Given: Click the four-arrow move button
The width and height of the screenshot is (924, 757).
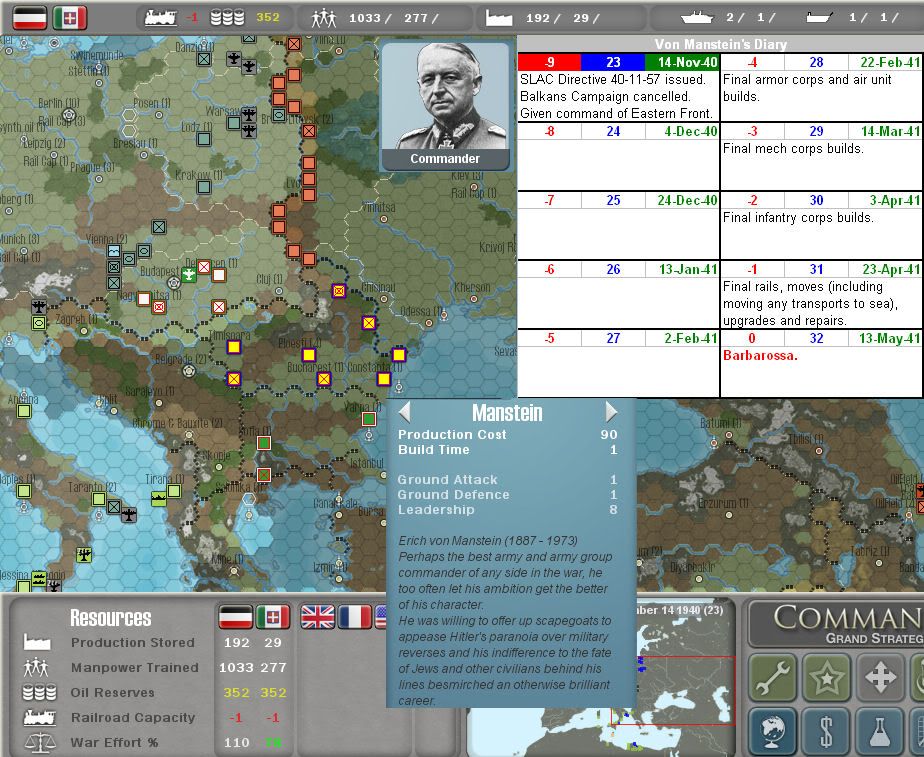Looking at the screenshot, I should (x=880, y=677).
